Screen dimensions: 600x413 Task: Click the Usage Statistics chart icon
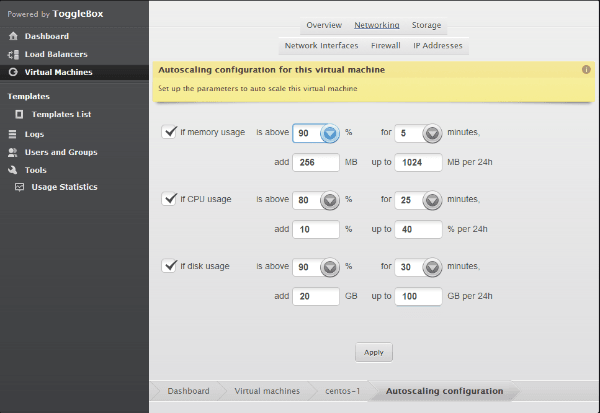19,187
